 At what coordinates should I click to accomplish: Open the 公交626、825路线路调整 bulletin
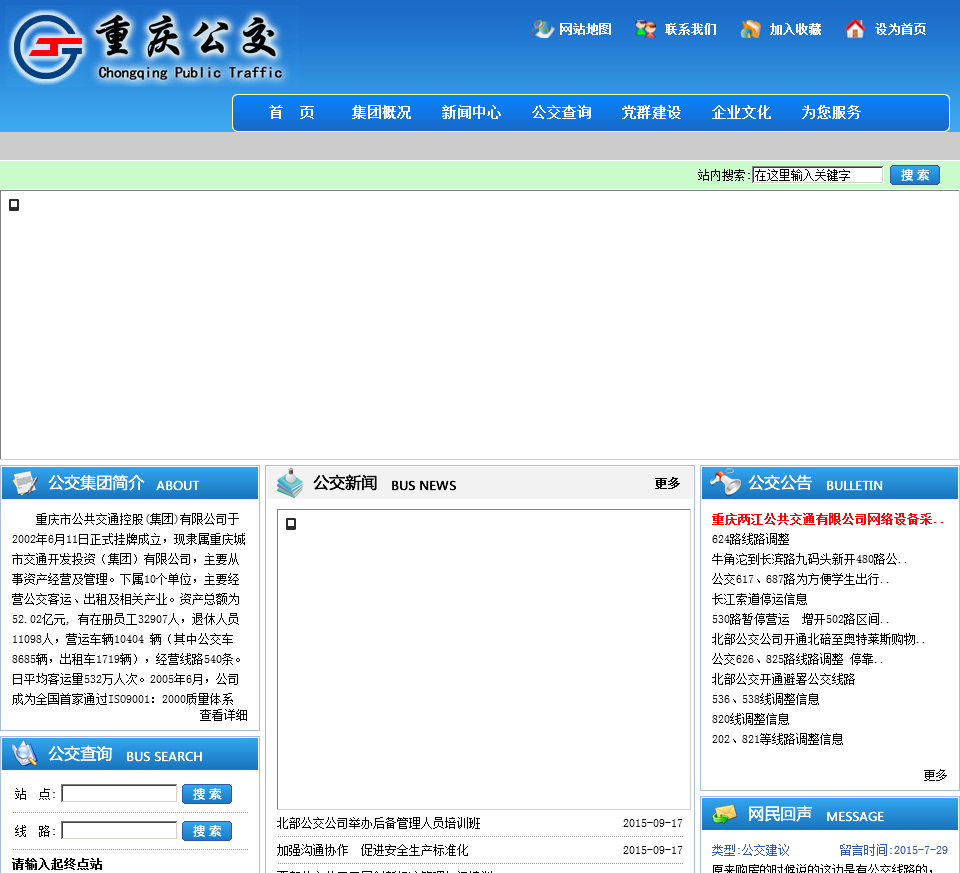797,659
